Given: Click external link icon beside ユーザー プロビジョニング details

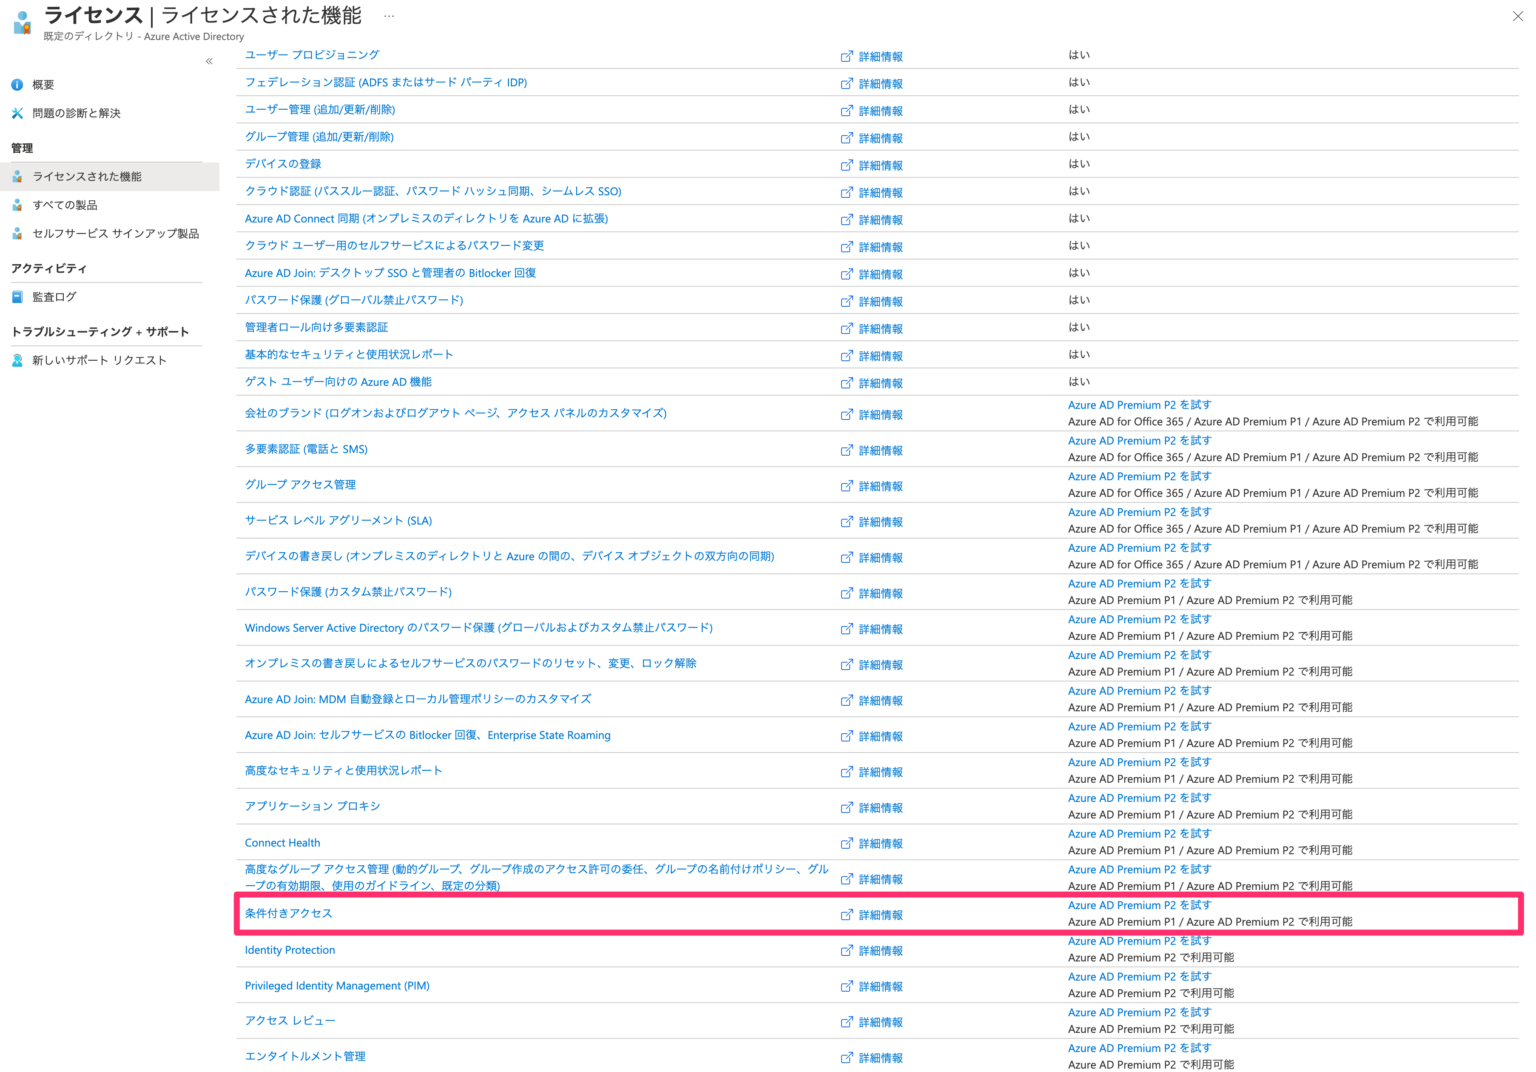Looking at the screenshot, I should [x=846, y=56].
